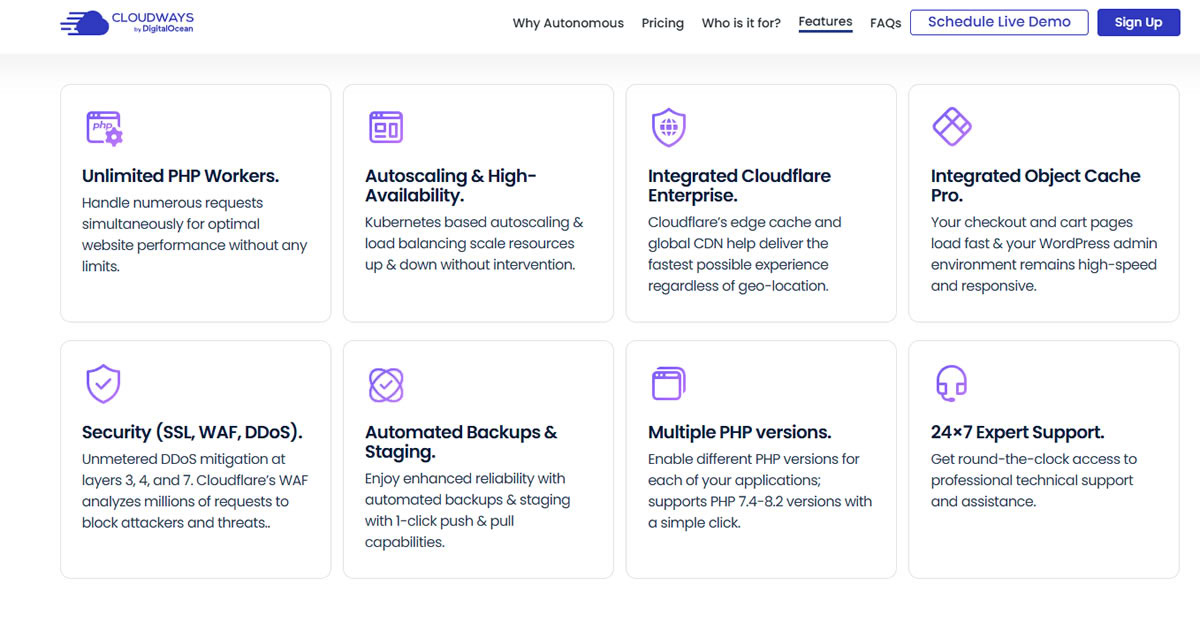This screenshot has width=1200, height=630.
Task: Click the Automated Backups orbit icon
Action: [x=386, y=384]
